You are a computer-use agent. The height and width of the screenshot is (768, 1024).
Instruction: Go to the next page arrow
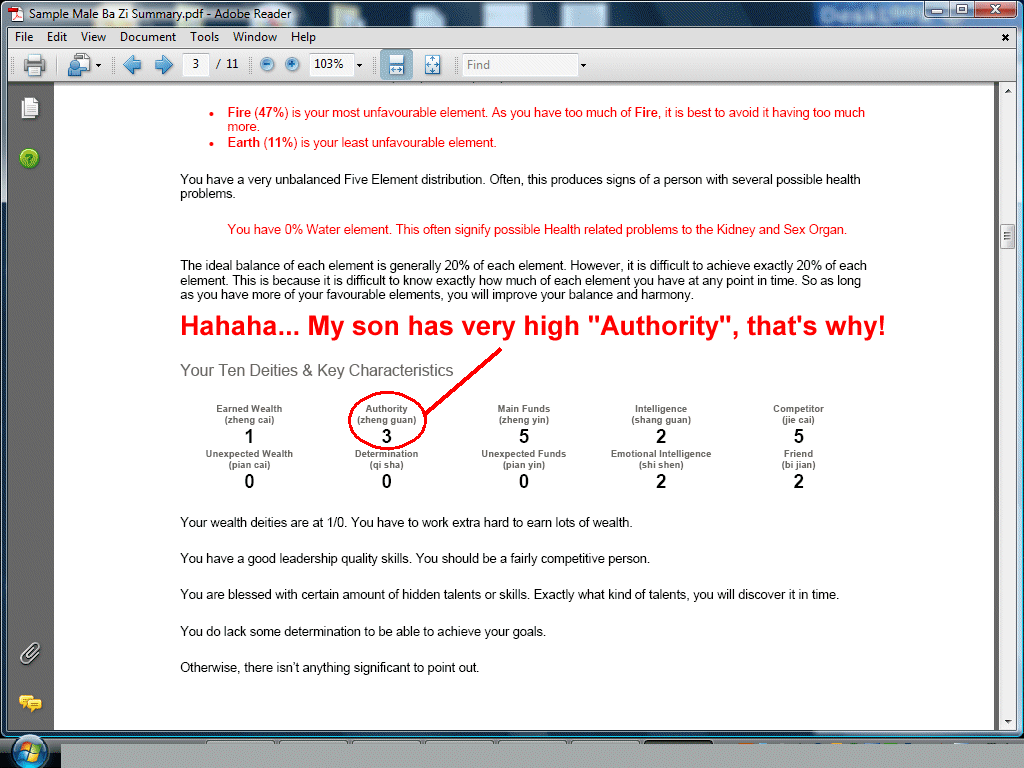[163, 65]
